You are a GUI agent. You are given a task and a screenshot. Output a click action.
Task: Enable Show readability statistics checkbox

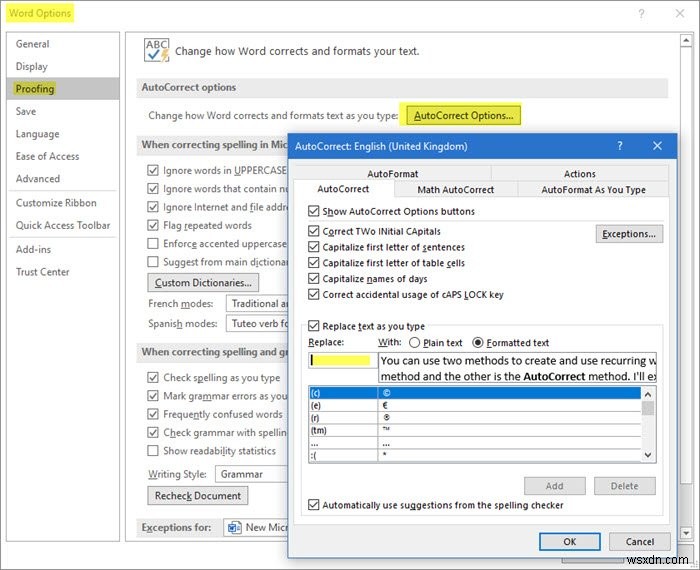click(153, 451)
